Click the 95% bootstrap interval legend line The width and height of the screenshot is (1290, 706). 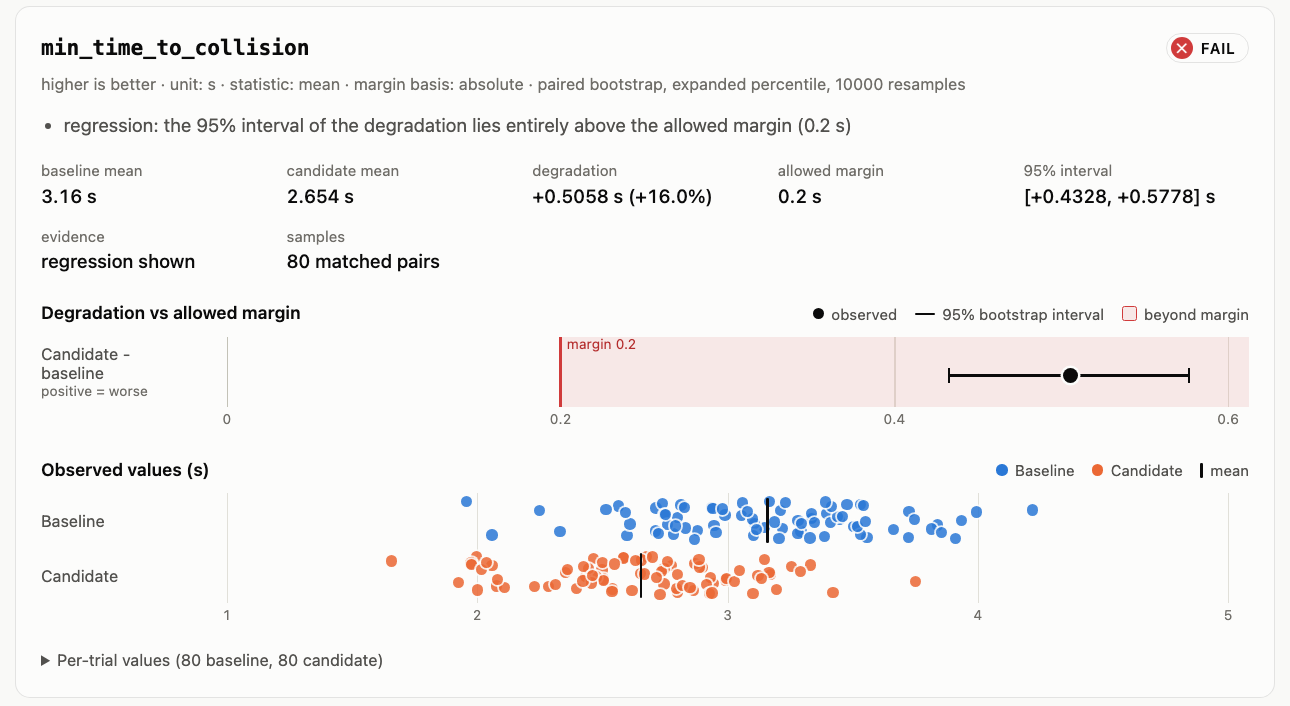pyautogui.click(x=925, y=314)
